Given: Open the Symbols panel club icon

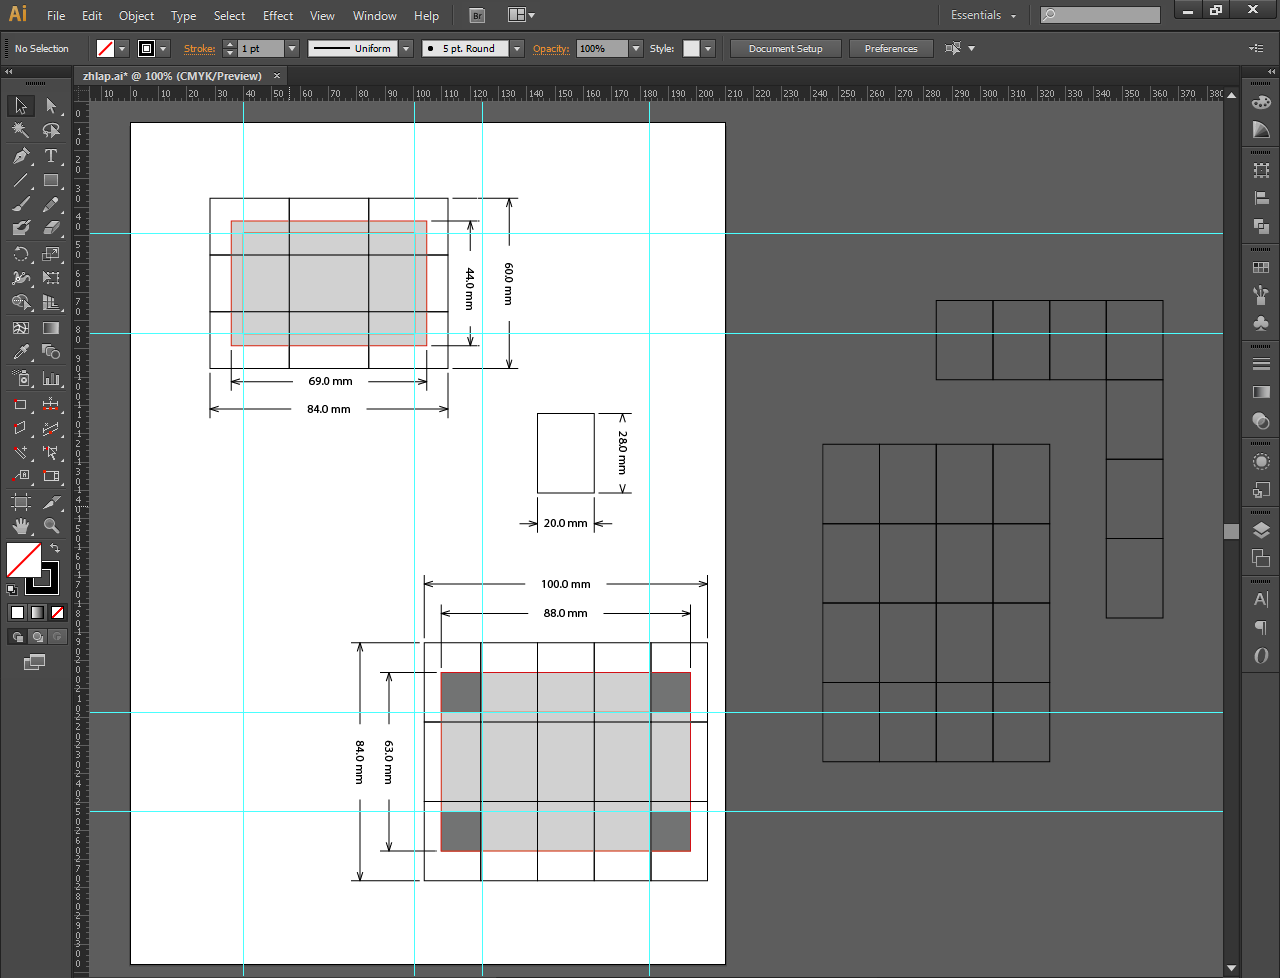Looking at the screenshot, I should click(x=1261, y=323).
